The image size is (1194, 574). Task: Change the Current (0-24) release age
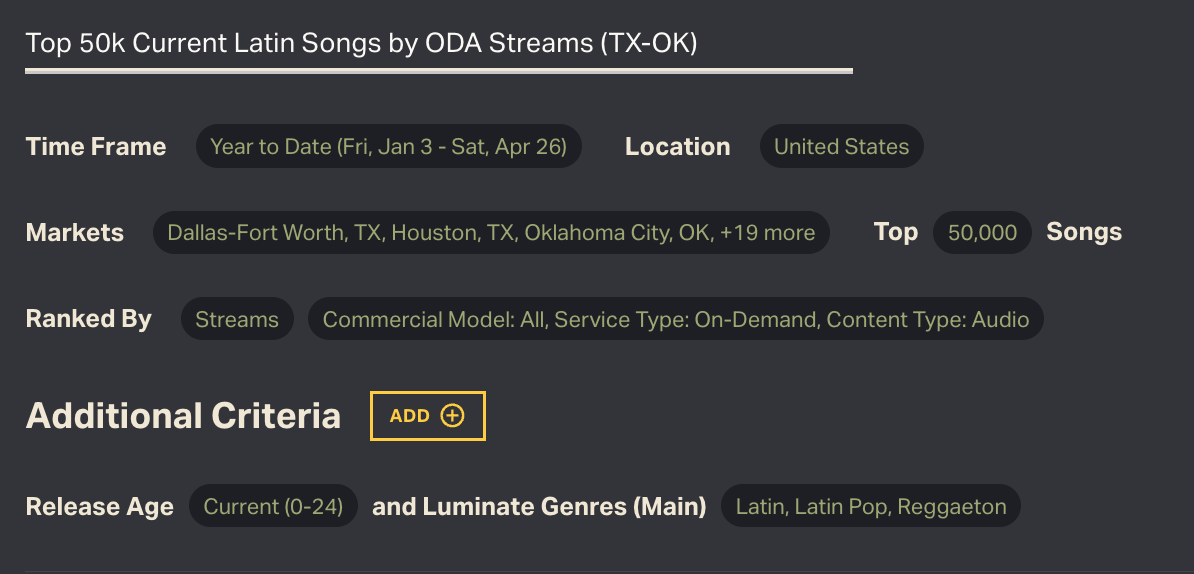click(273, 506)
